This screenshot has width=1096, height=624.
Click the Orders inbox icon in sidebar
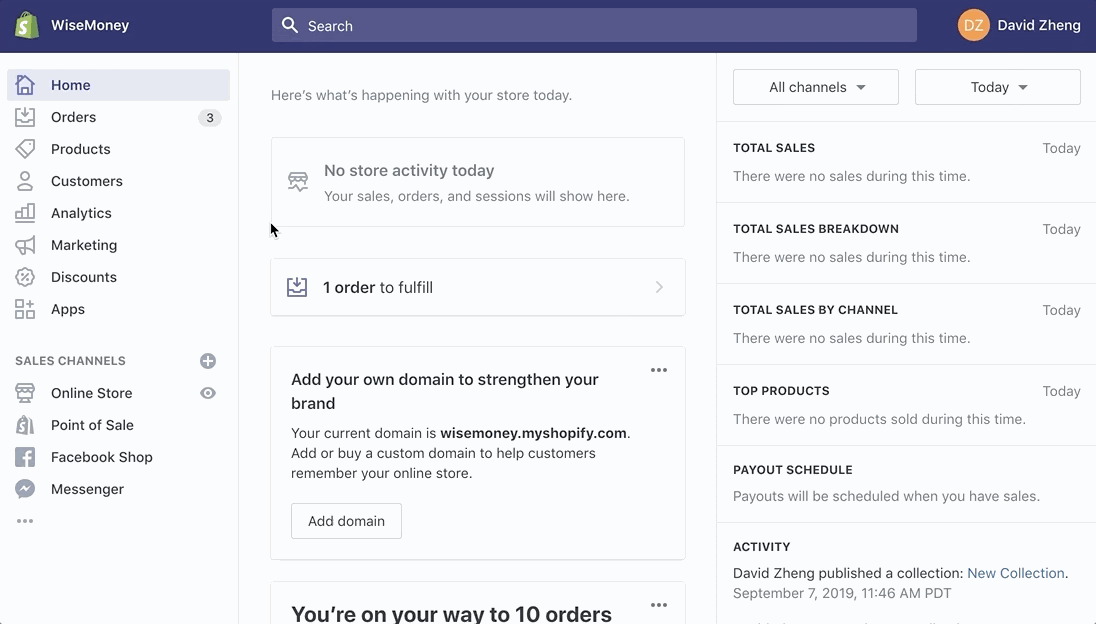[x=25, y=117]
